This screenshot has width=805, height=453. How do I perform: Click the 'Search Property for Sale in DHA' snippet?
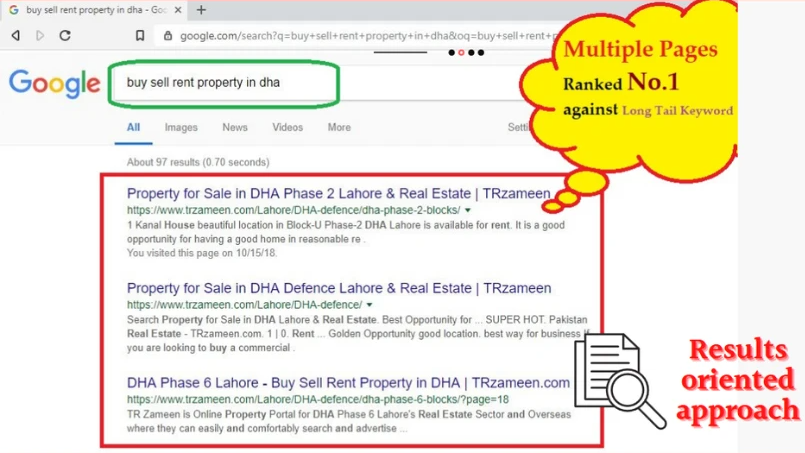[358, 334]
